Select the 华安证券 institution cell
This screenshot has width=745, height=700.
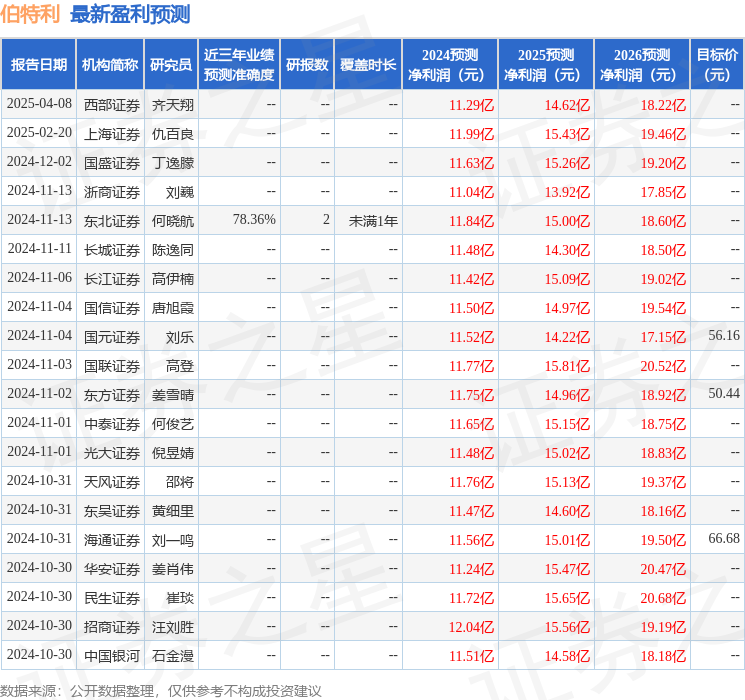(112, 569)
